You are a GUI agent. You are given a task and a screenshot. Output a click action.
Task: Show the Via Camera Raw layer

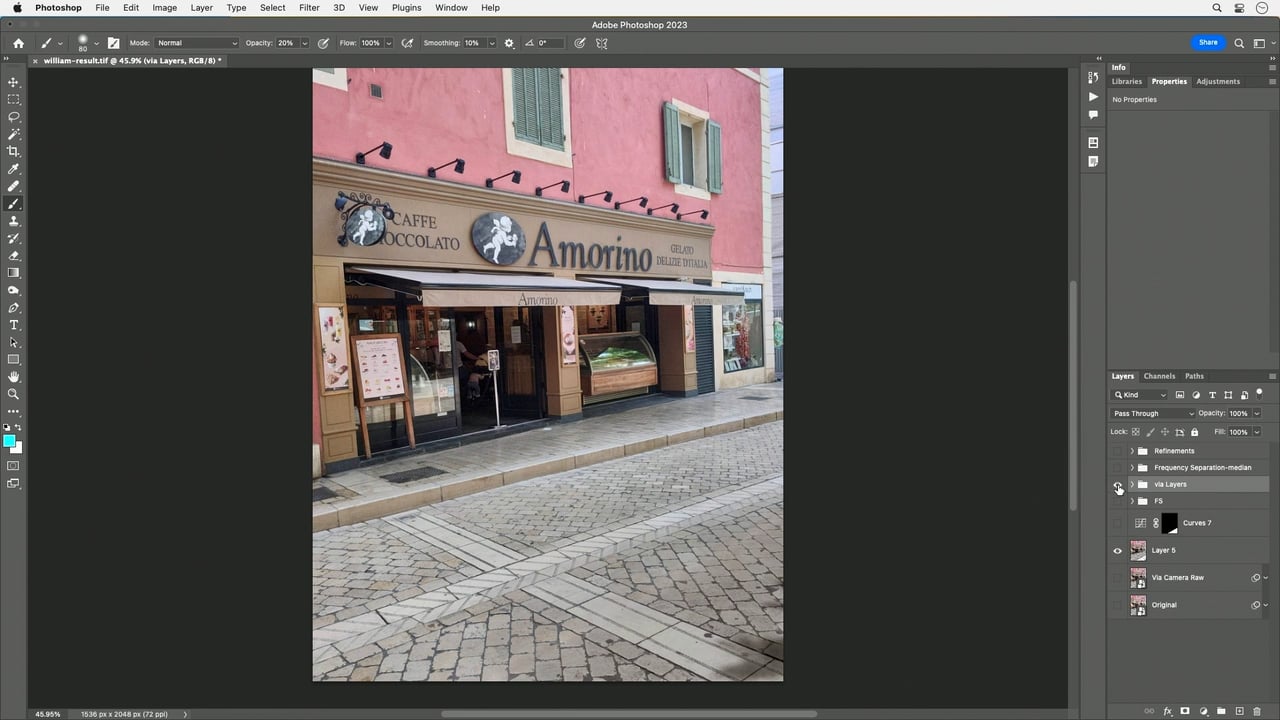[1118, 577]
